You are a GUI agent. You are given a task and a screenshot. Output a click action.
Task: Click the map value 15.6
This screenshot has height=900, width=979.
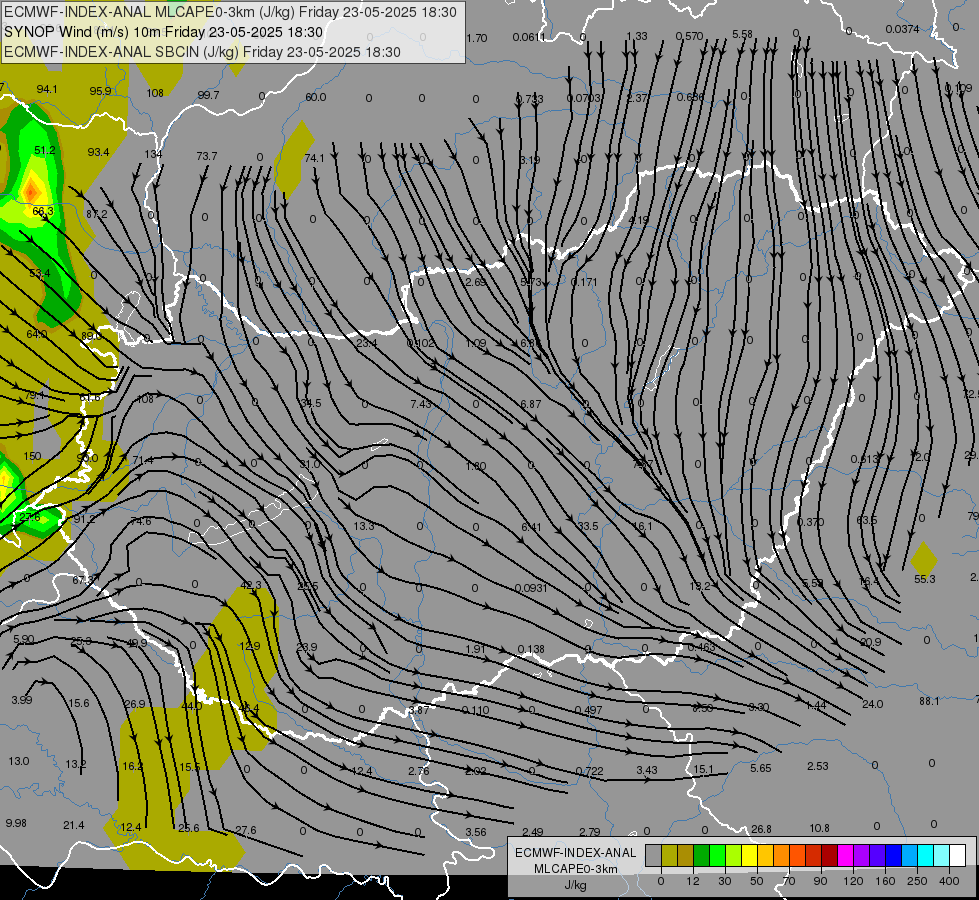79,703
